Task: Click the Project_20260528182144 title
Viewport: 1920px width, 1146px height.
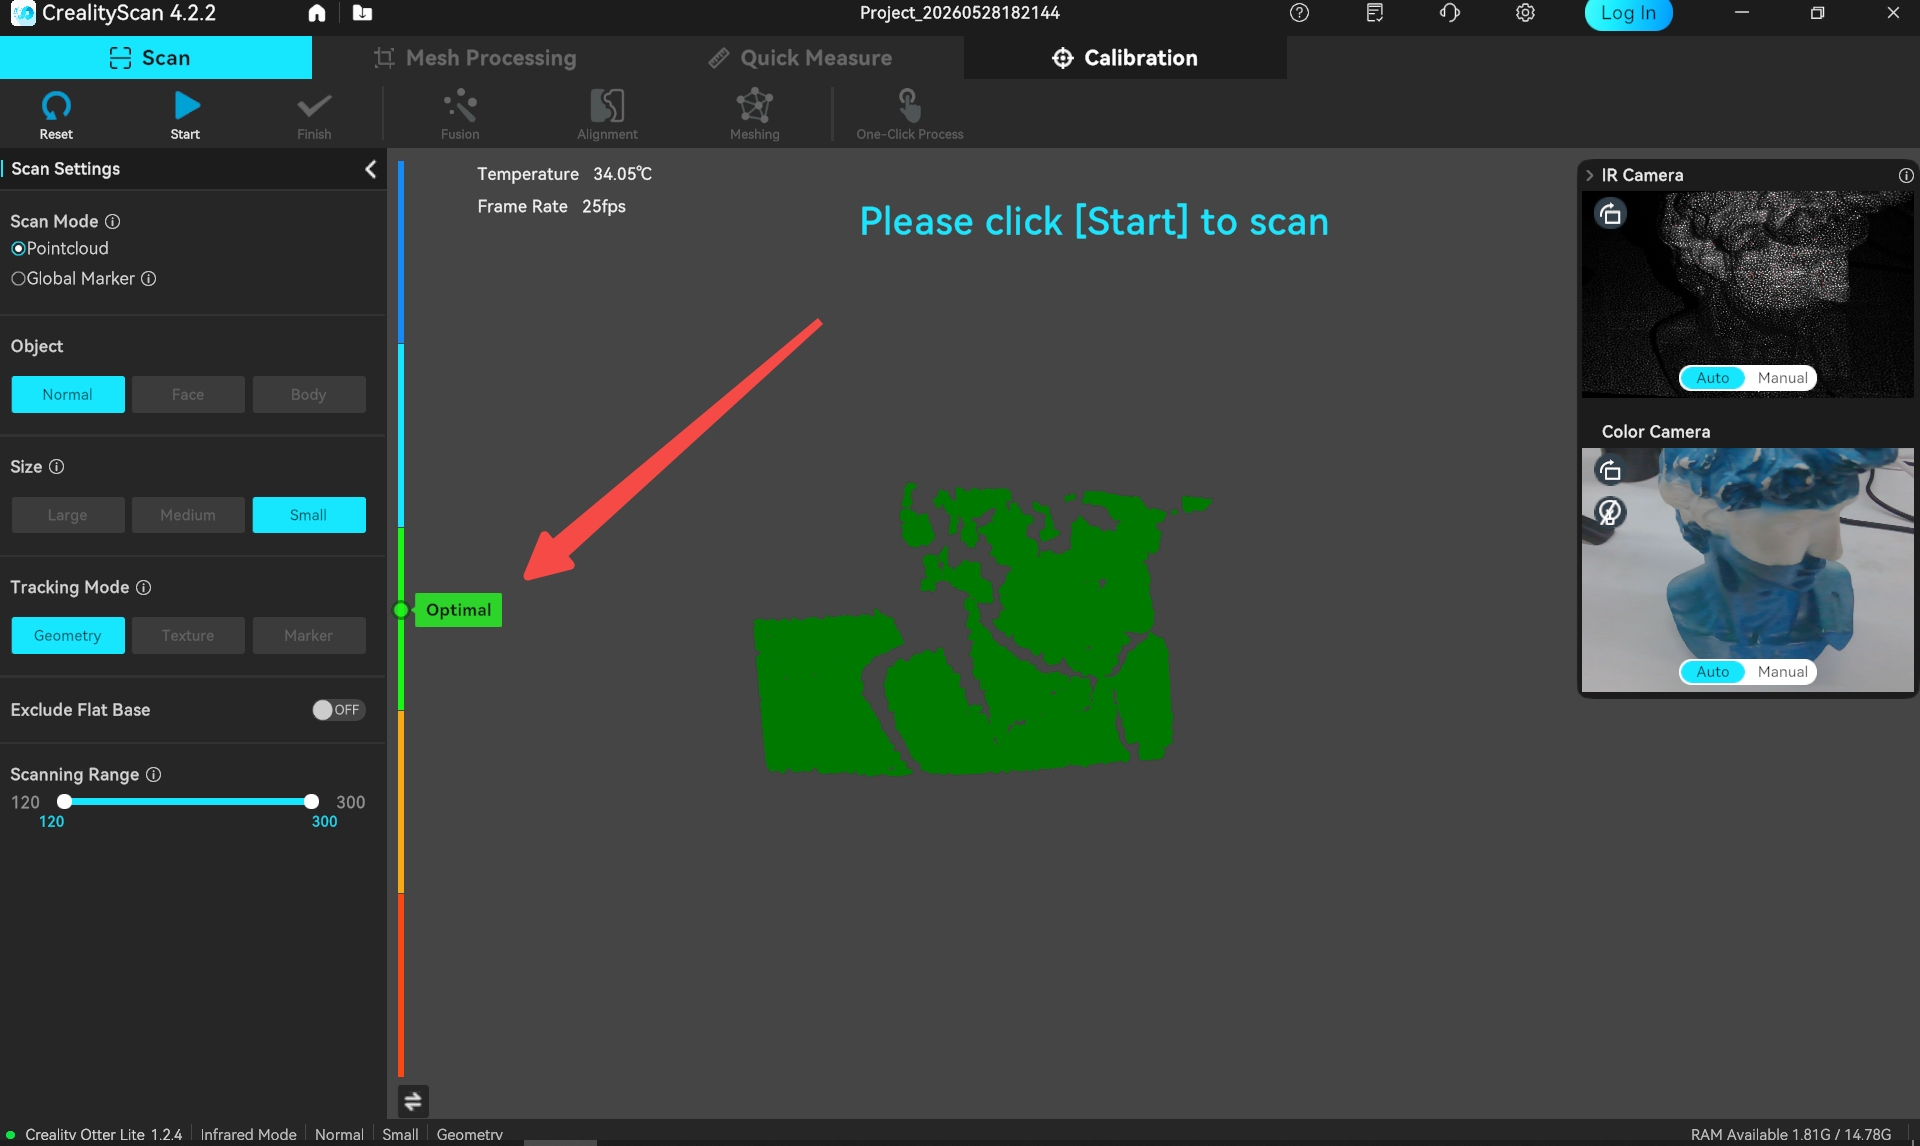Action: (x=959, y=13)
